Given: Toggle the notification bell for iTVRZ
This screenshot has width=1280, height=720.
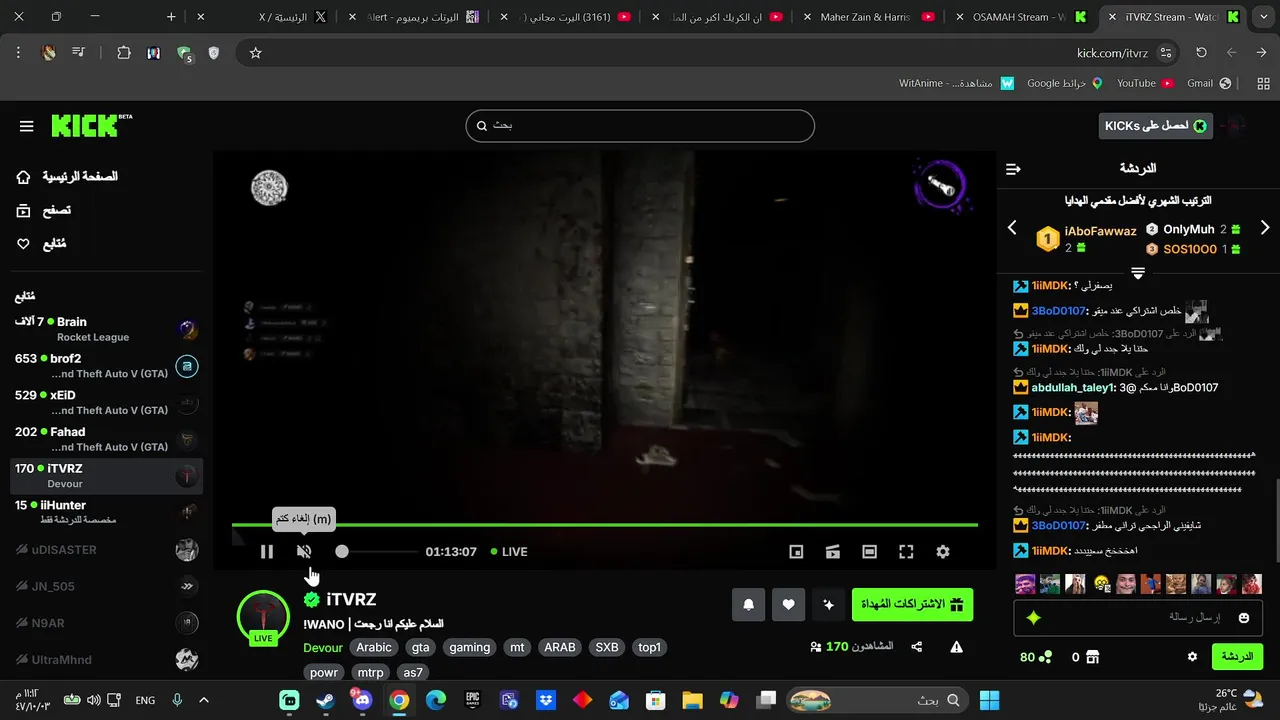Looking at the screenshot, I should coord(748,604).
